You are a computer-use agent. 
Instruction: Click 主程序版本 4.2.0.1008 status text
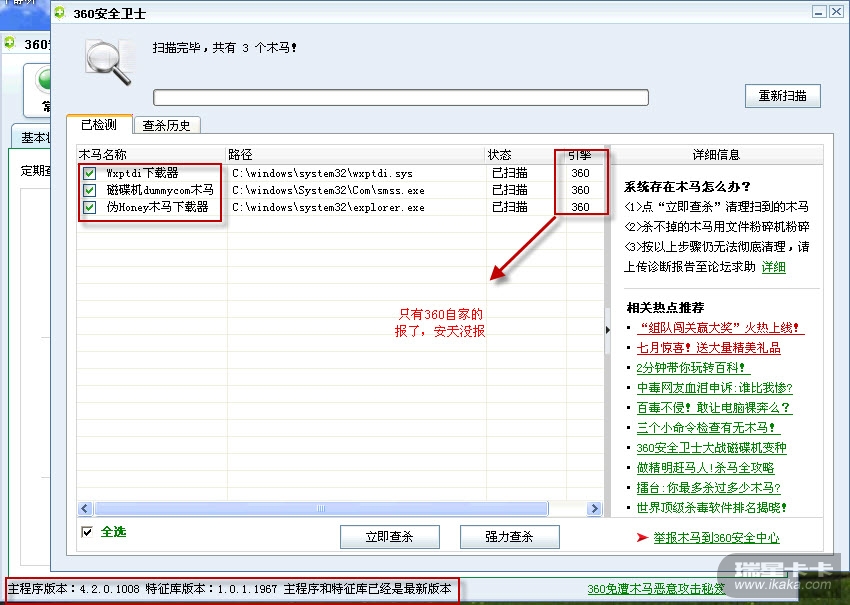[74, 589]
